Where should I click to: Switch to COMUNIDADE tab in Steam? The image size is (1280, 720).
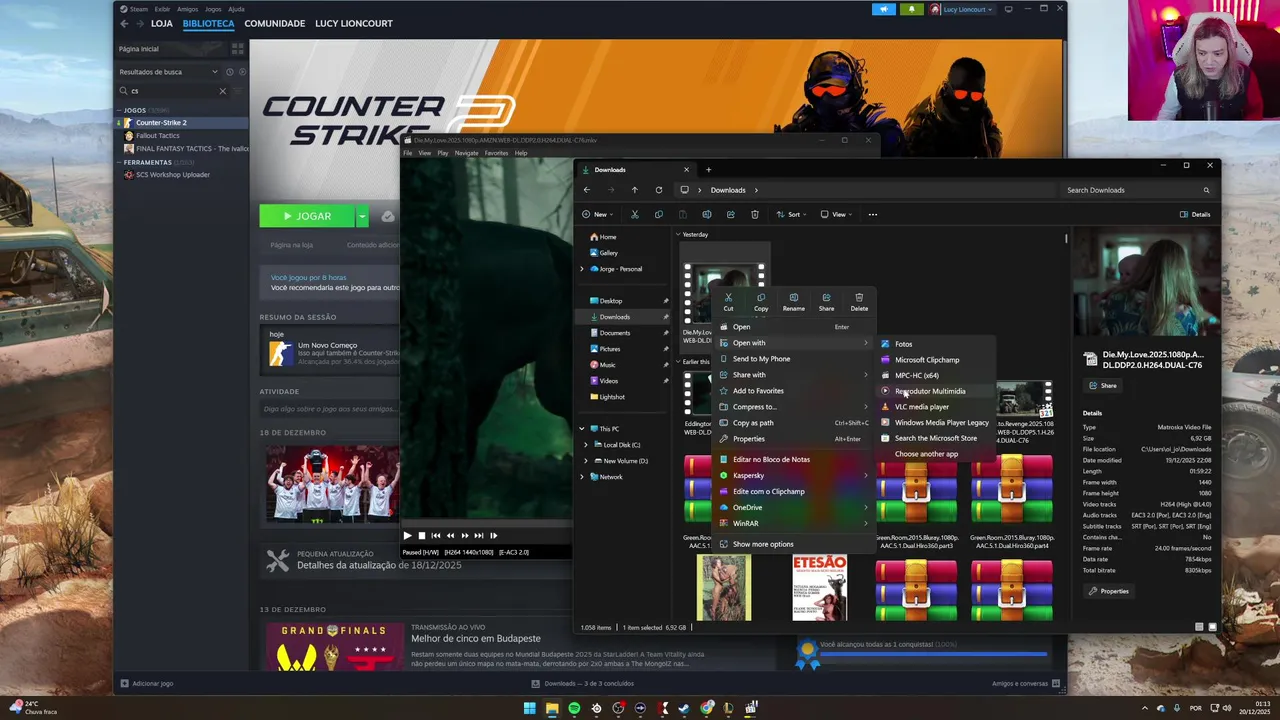click(x=275, y=23)
